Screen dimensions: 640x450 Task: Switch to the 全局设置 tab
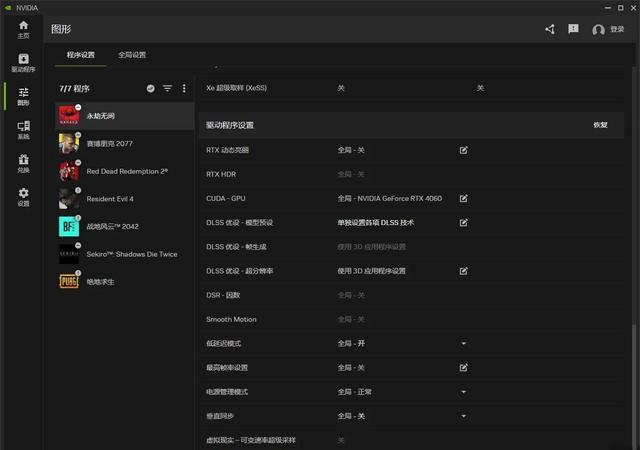[x=132, y=55]
